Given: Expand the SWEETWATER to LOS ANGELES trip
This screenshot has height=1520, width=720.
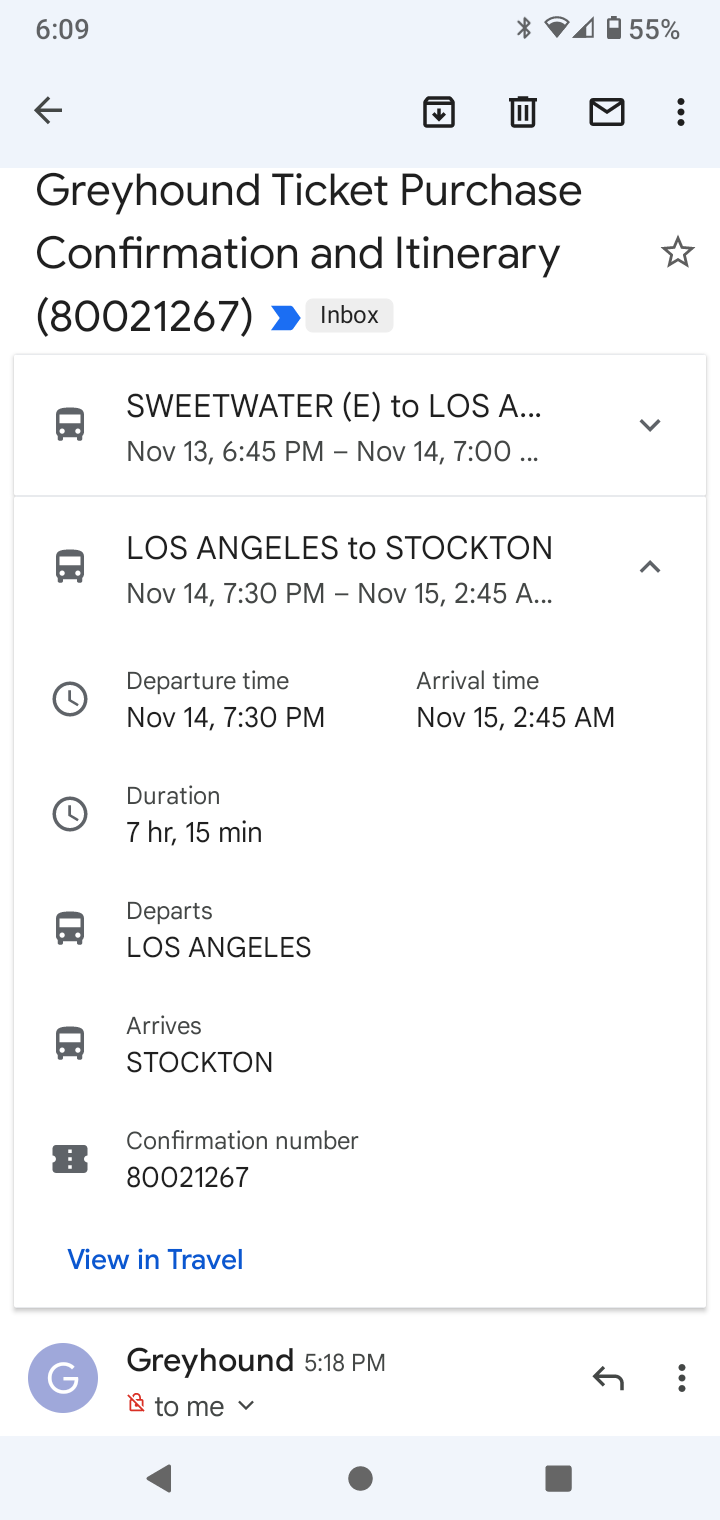Looking at the screenshot, I should (650, 425).
